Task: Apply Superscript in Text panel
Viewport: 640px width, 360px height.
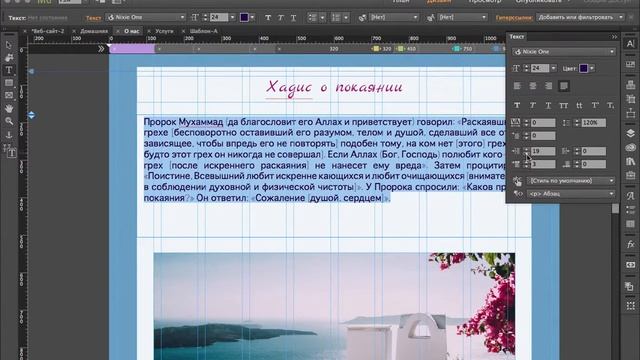Action: (595, 105)
